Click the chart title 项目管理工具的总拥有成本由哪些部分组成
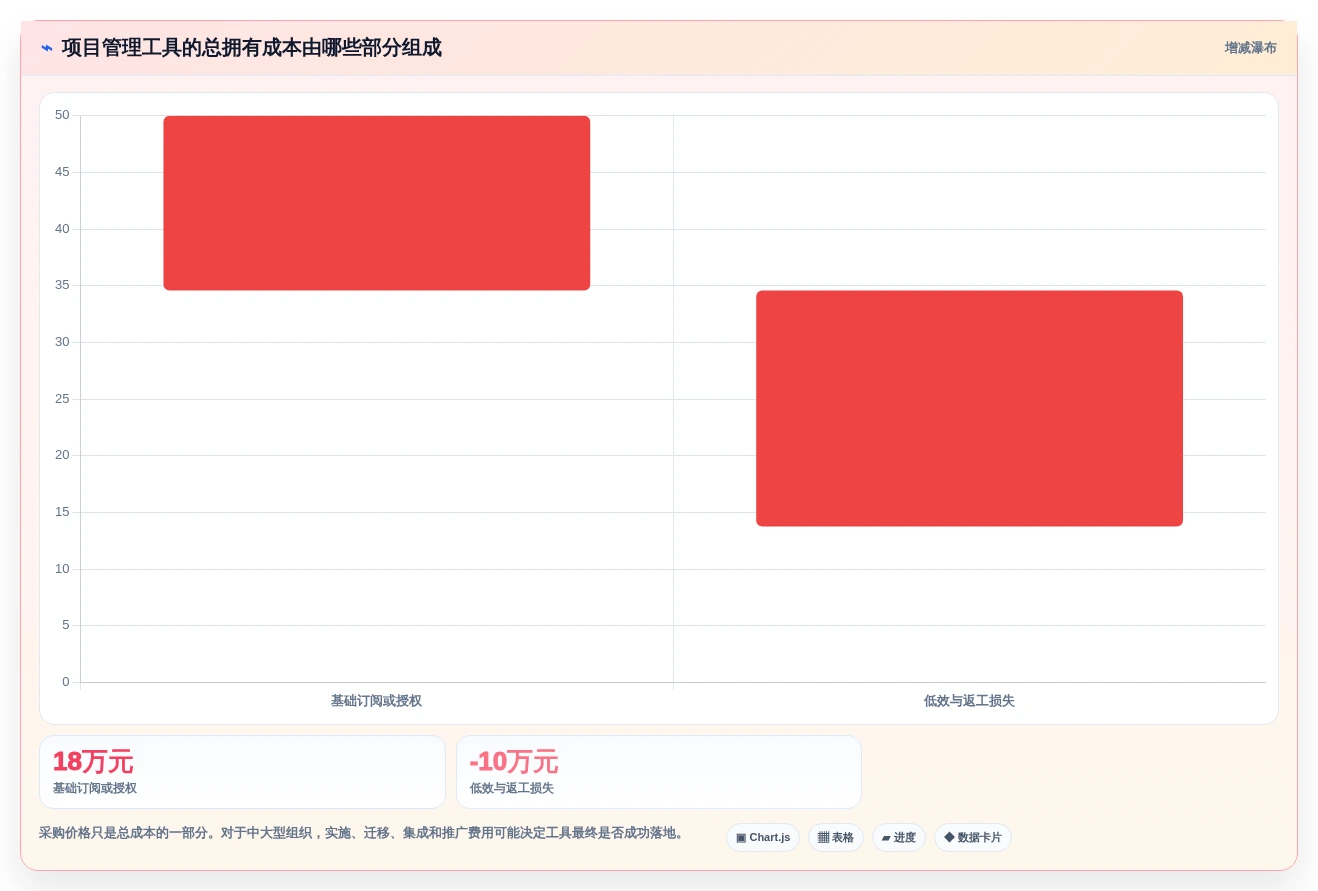 click(251, 48)
